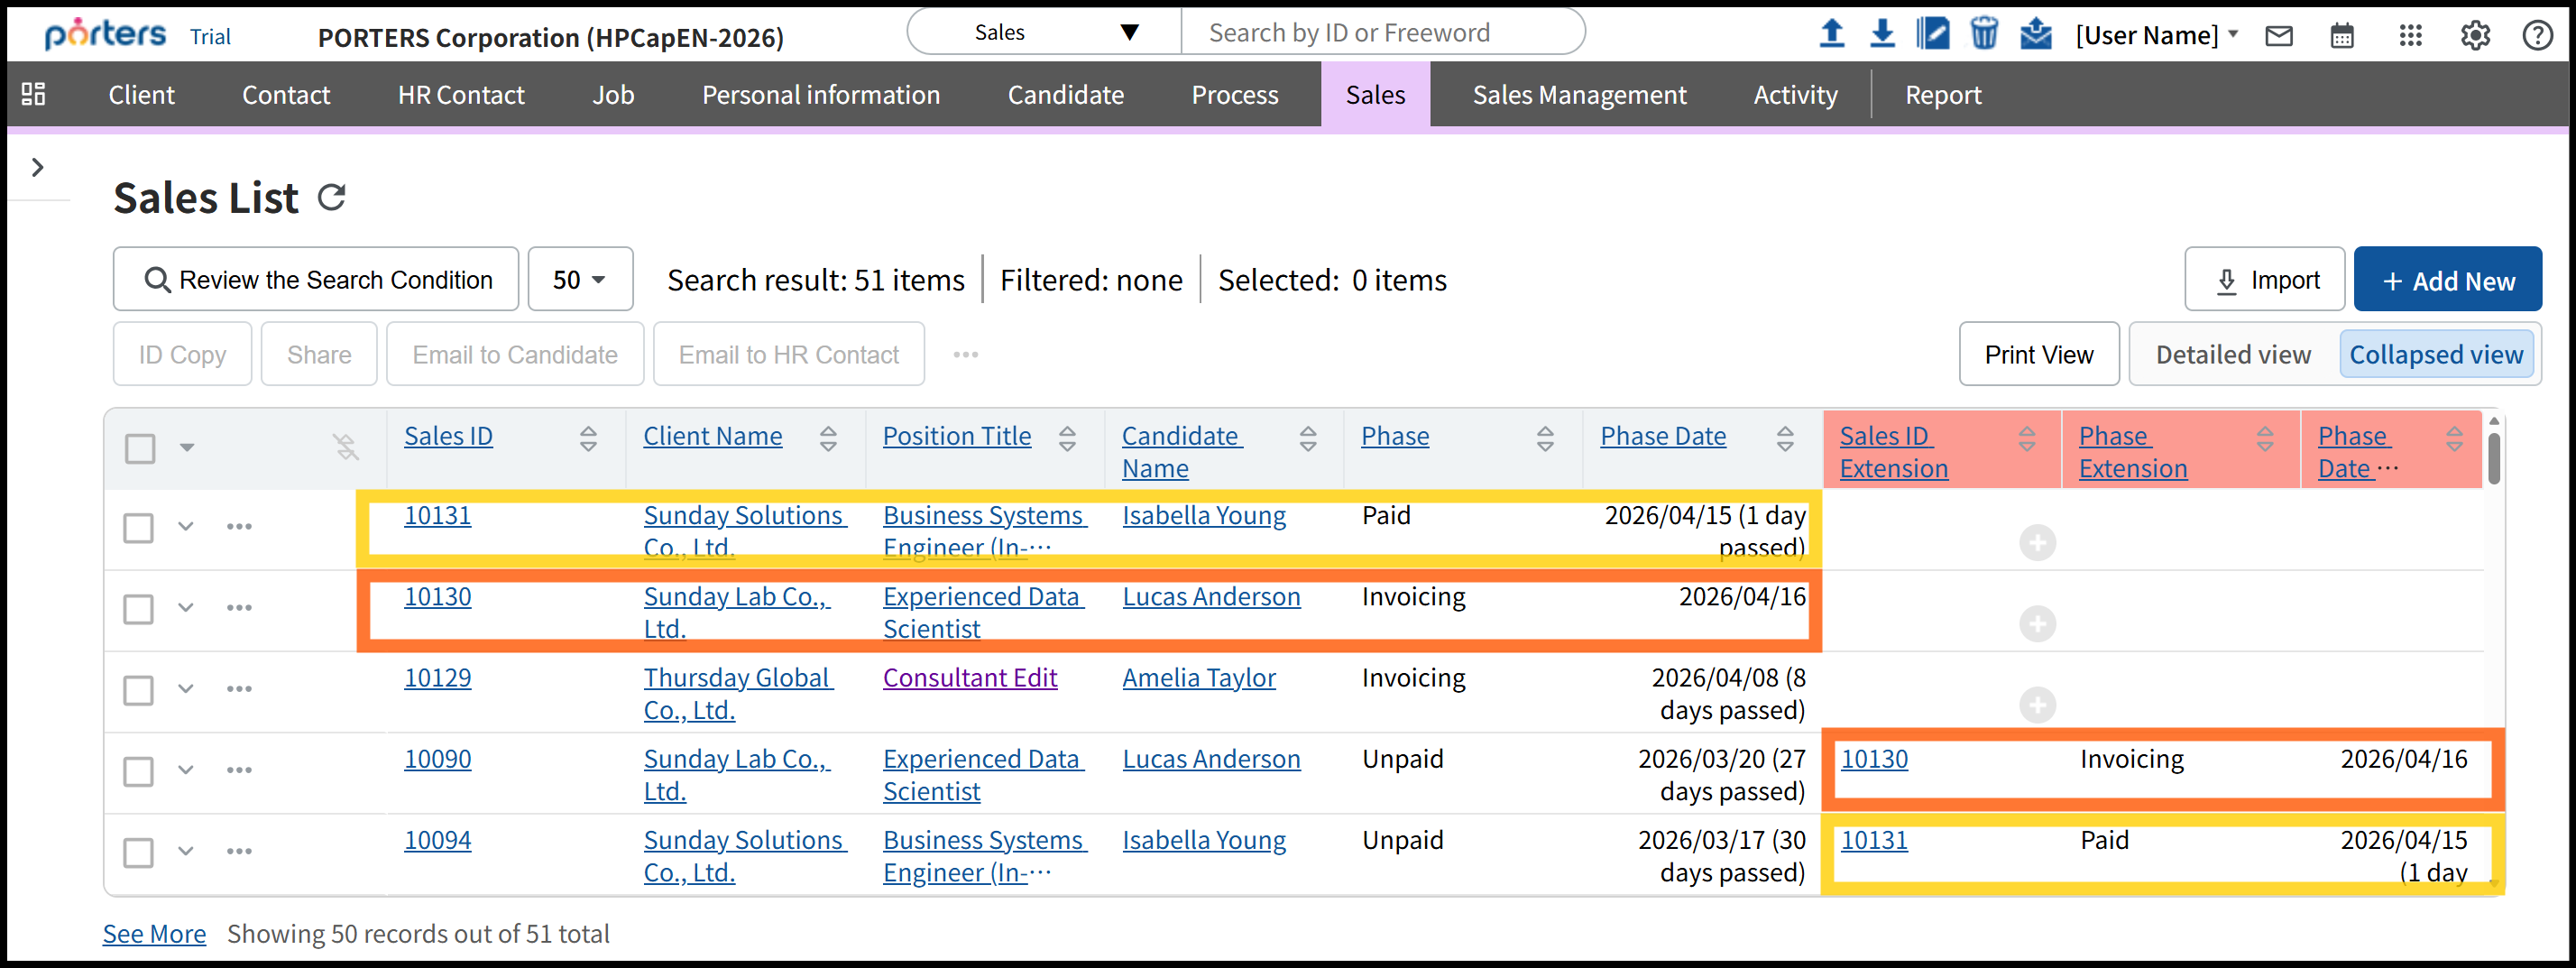Tick the checkbox for sales row 10129

[139, 690]
